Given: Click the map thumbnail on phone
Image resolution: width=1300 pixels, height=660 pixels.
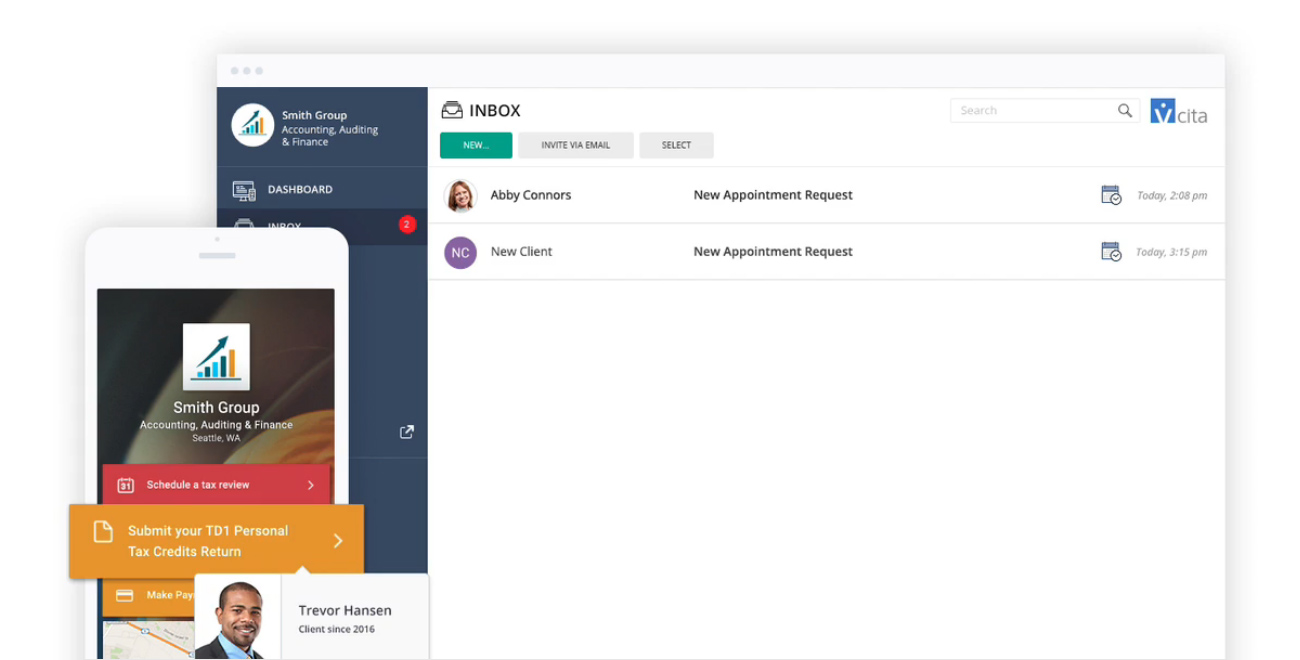Looking at the screenshot, I should point(148,640).
